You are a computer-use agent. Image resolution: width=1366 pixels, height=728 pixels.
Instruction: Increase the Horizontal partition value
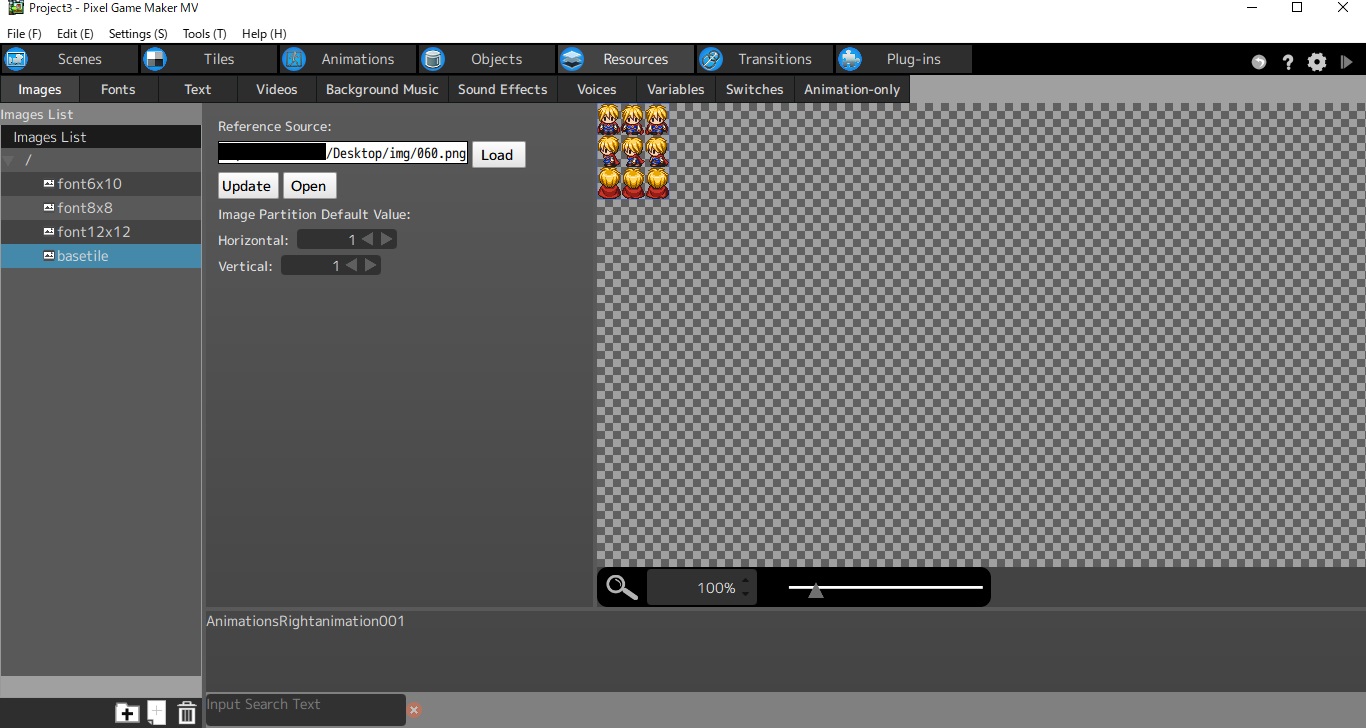click(x=387, y=240)
